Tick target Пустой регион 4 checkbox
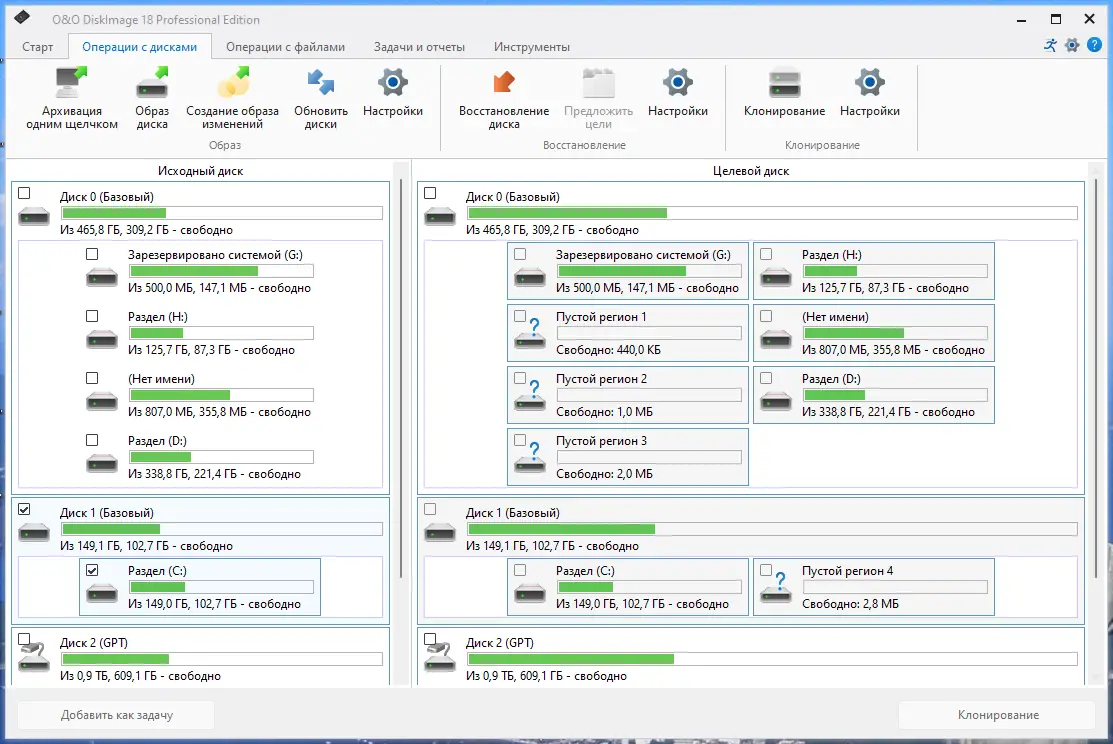 point(766,570)
